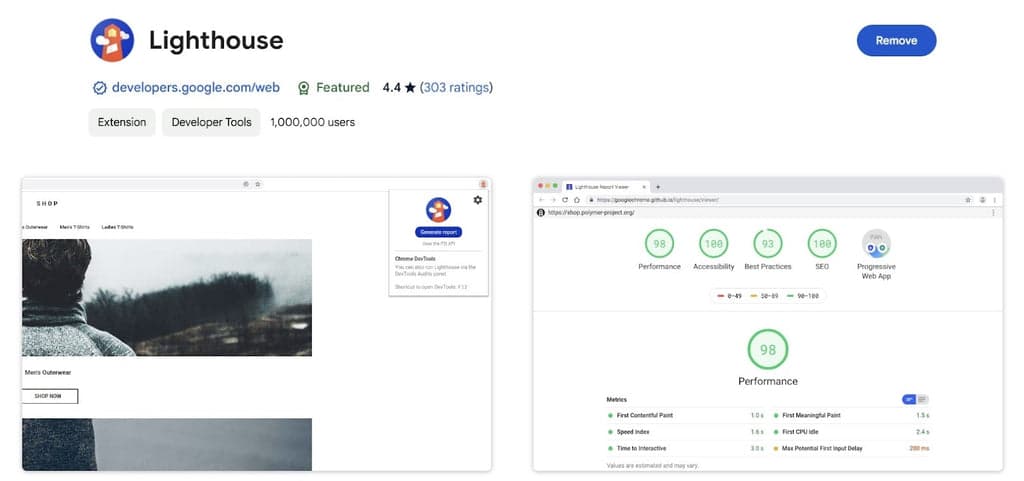Click the Best Practices 93 score gauge
Image resolution: width=1024 pixels, height=481 pixels.
pos(767,243)
